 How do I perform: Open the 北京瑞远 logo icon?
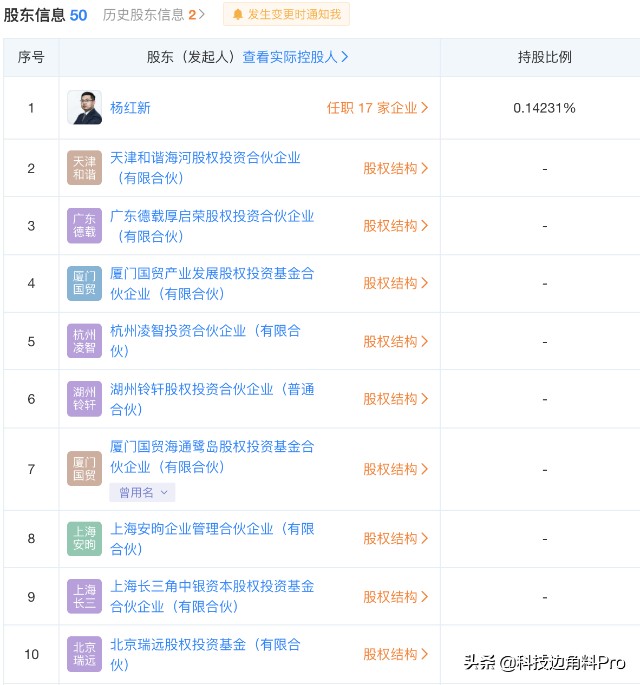tap(84, 654)
